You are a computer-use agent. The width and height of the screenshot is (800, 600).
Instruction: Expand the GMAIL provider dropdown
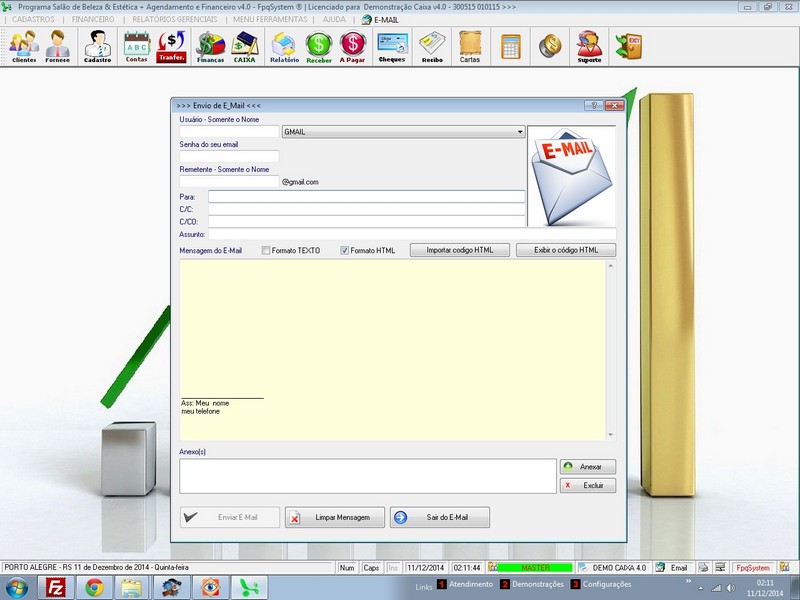coord(520,132)
